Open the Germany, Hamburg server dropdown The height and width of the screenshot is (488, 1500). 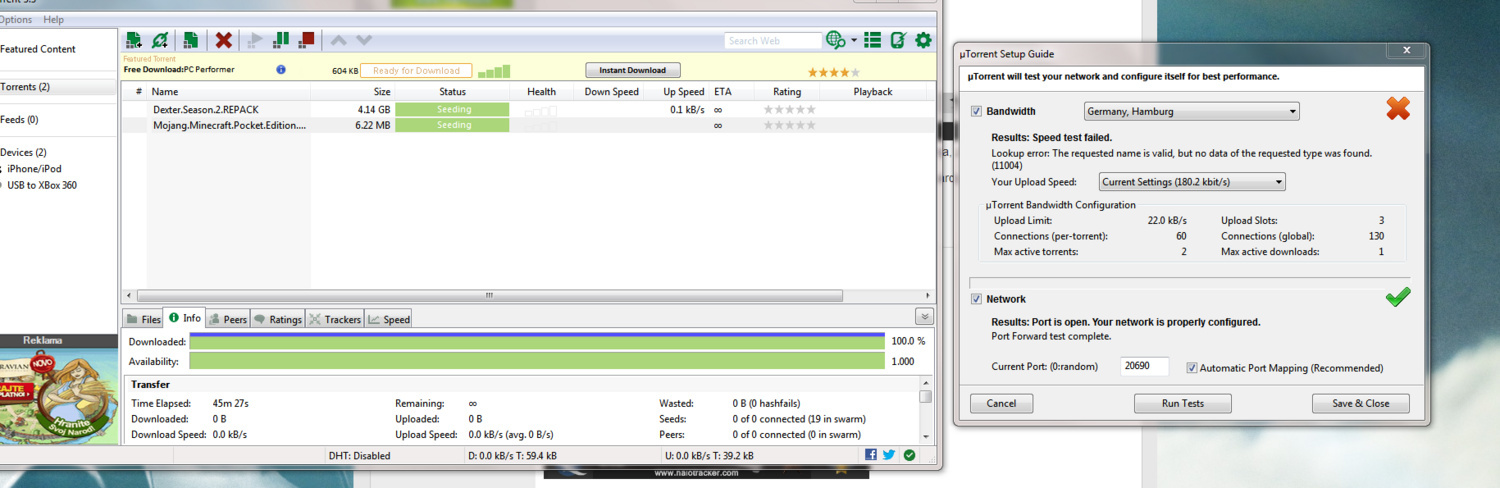coord(1192,111)
